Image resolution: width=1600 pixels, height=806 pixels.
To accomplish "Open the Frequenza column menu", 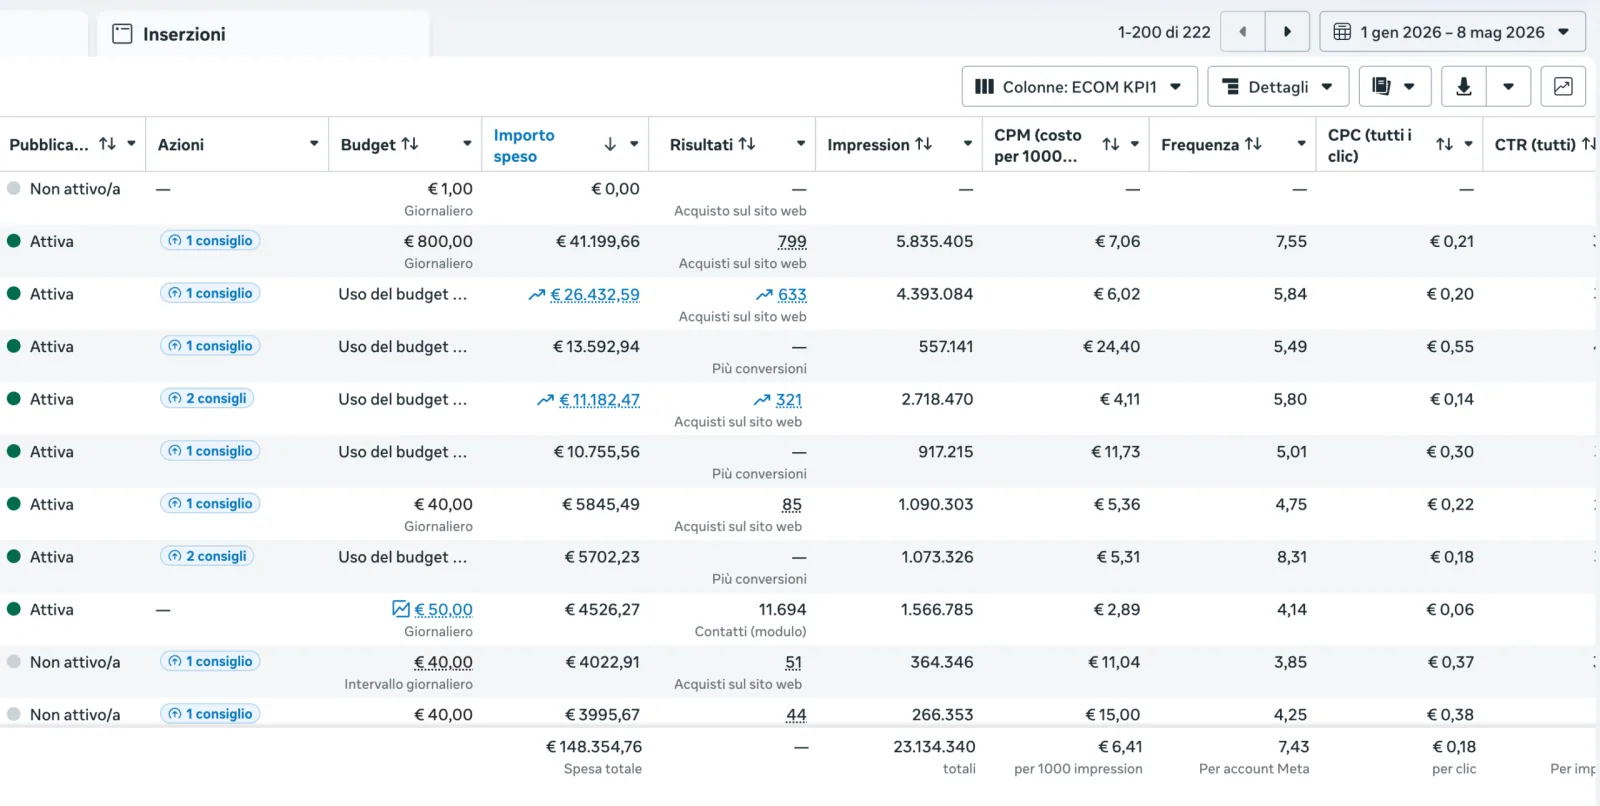I will pos(1301,144).
